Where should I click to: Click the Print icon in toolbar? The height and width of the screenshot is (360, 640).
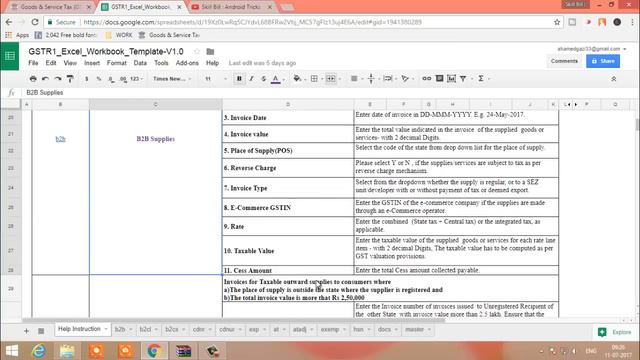33,78
